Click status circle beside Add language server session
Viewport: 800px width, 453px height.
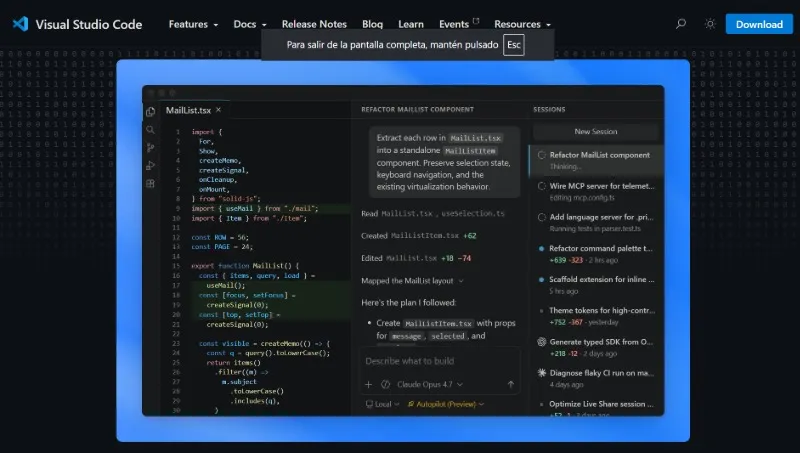pyautogui.click(x=541, y=217)
